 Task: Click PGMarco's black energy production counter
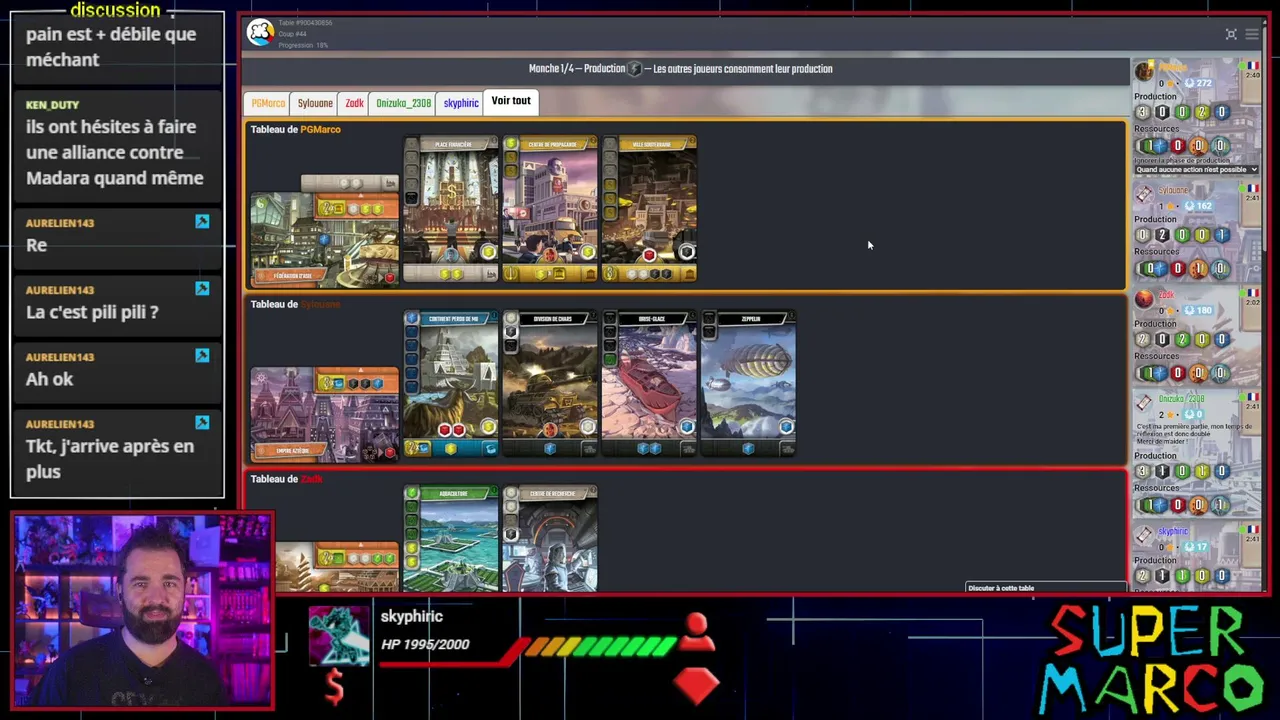point(1162,113)
